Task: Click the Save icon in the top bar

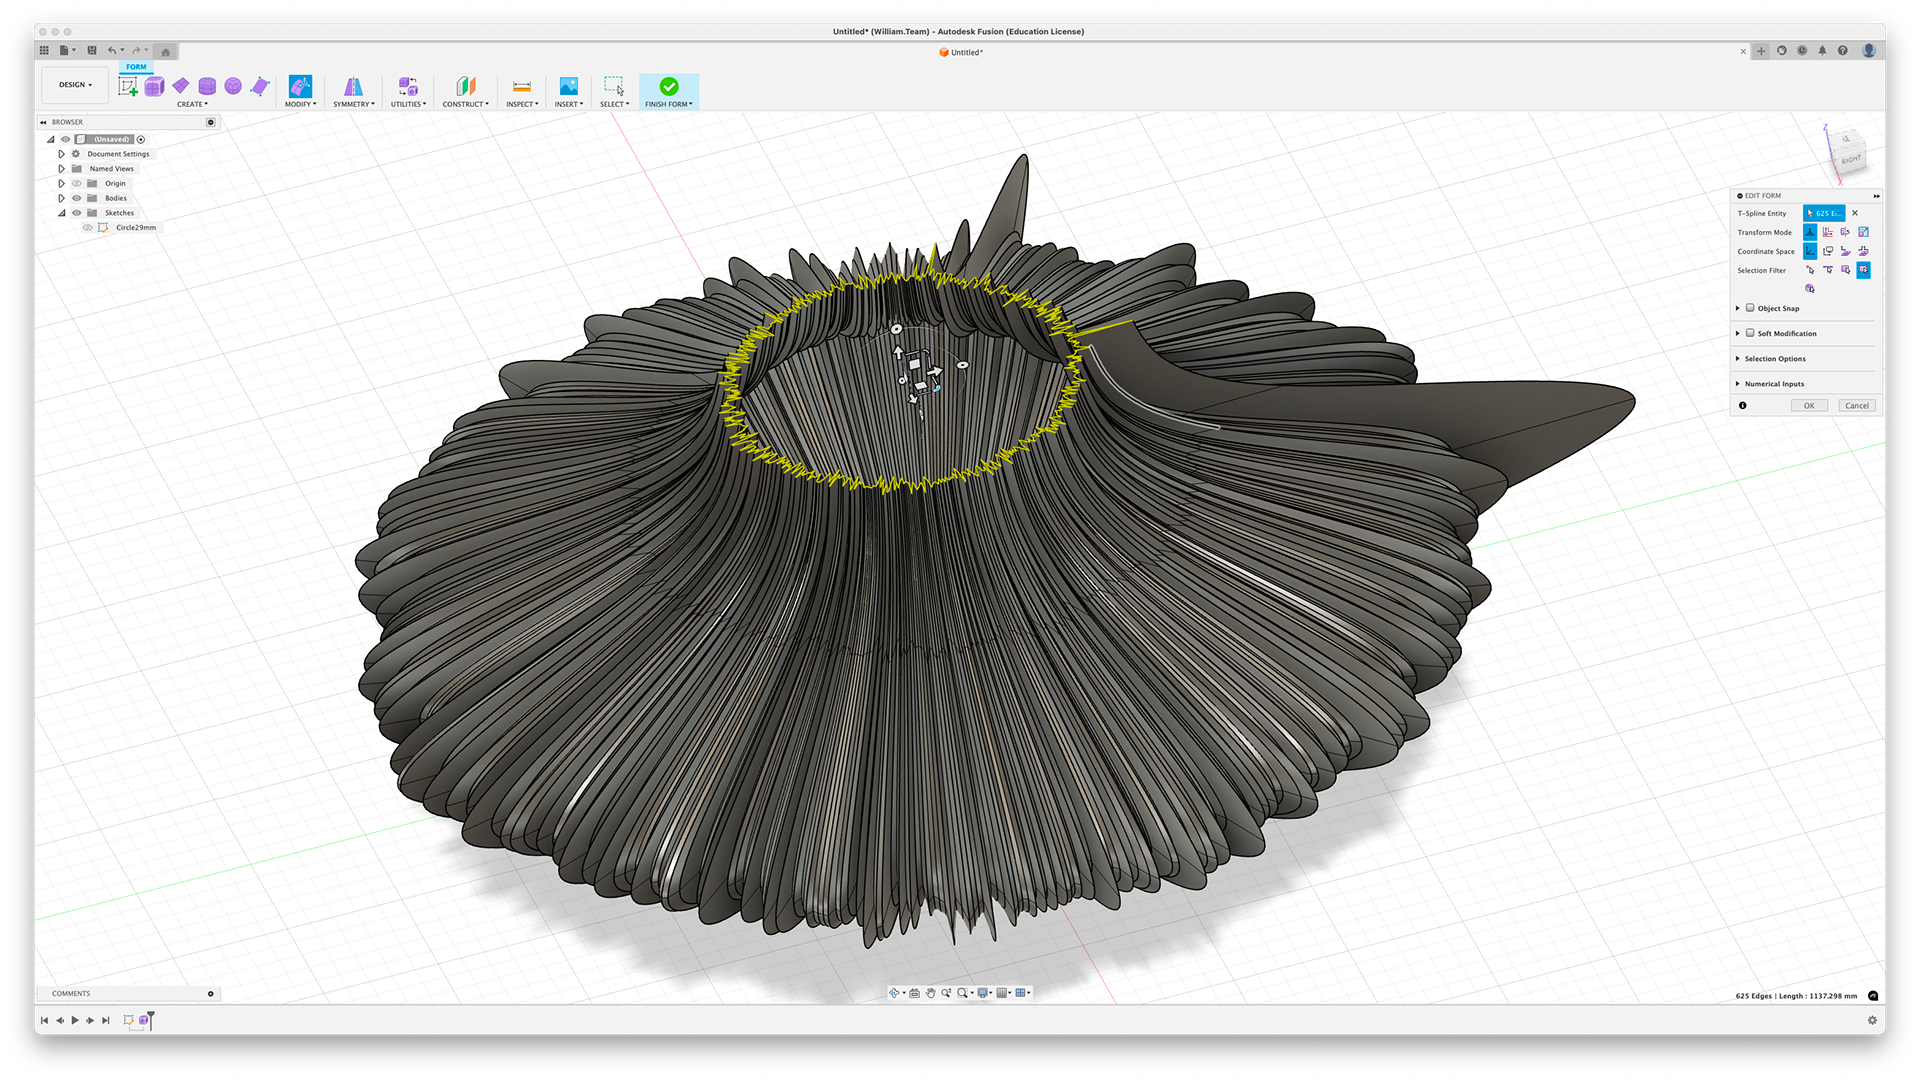Action: pos(92,50)
